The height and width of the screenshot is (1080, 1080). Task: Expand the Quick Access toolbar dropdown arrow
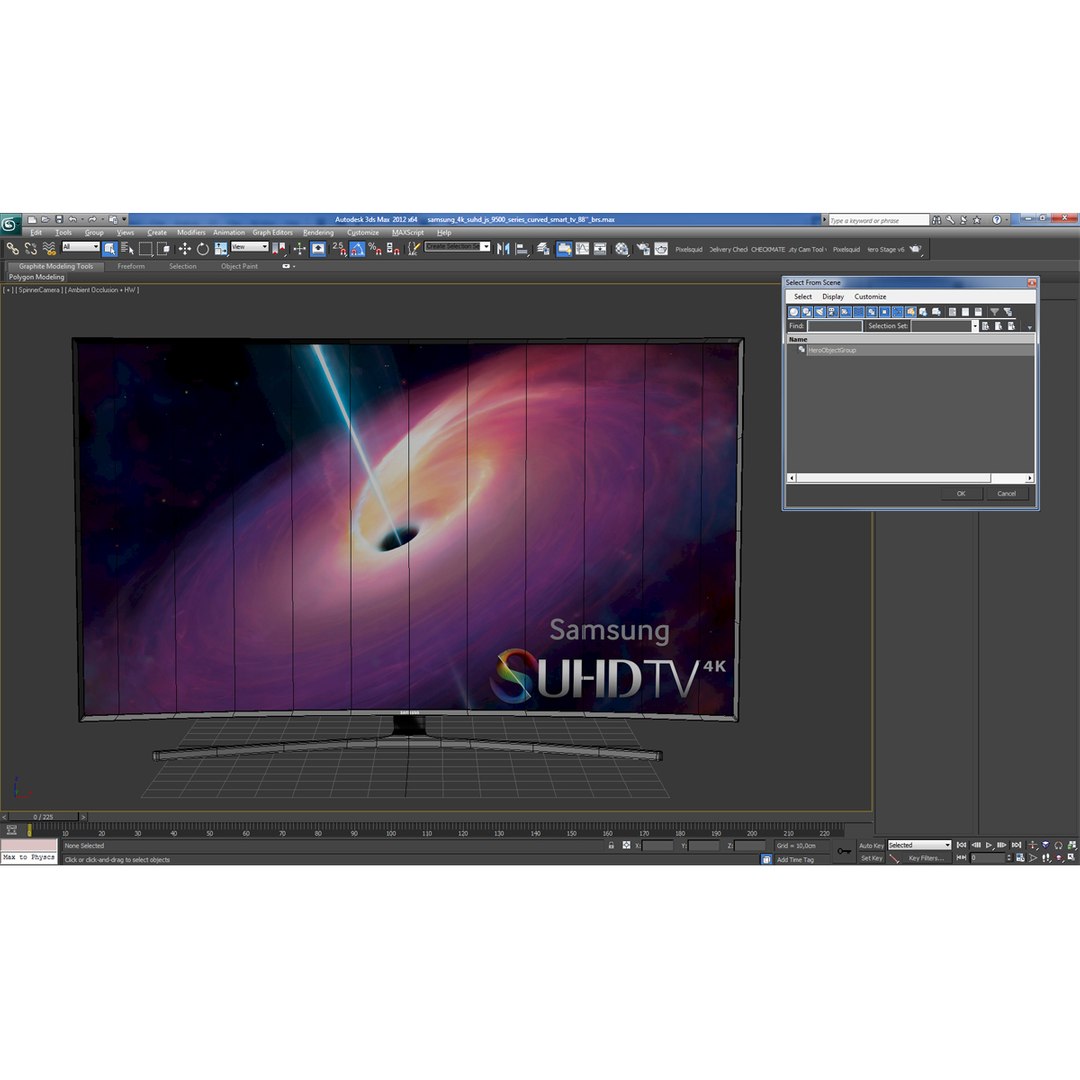pyautogui.click(x=125, y=219)
